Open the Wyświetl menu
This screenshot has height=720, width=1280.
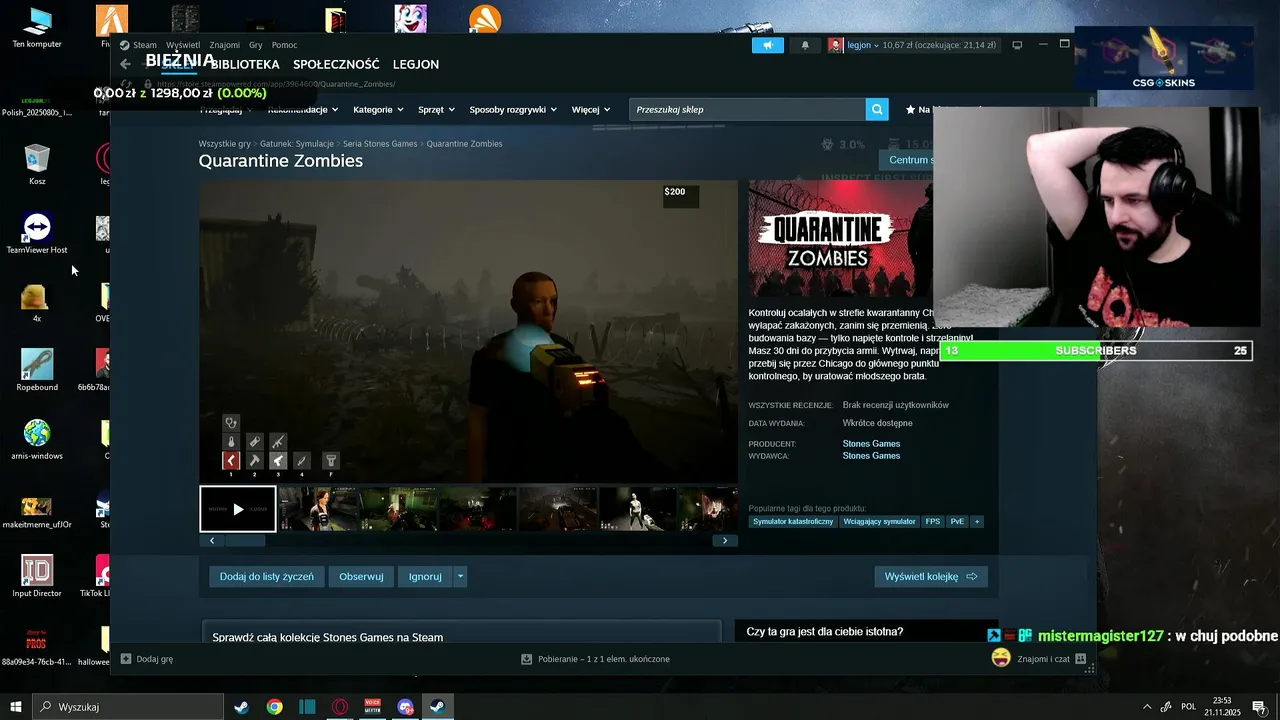click(183, 45)
